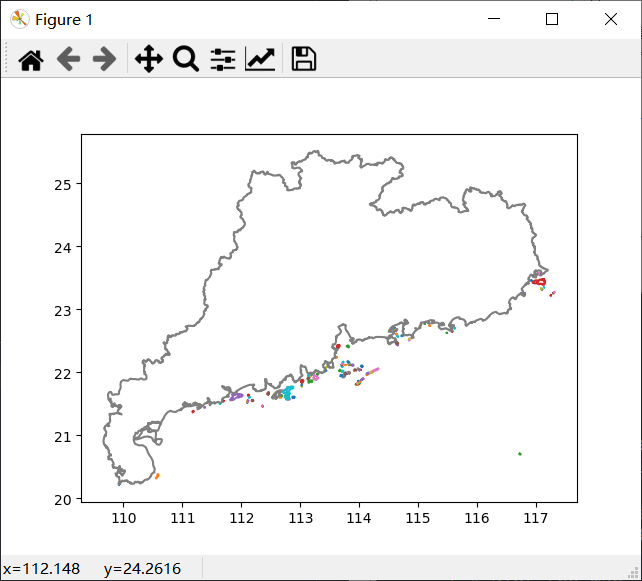Click the x-axis tick label 112

pyautogui.click(x=242, y=518)
